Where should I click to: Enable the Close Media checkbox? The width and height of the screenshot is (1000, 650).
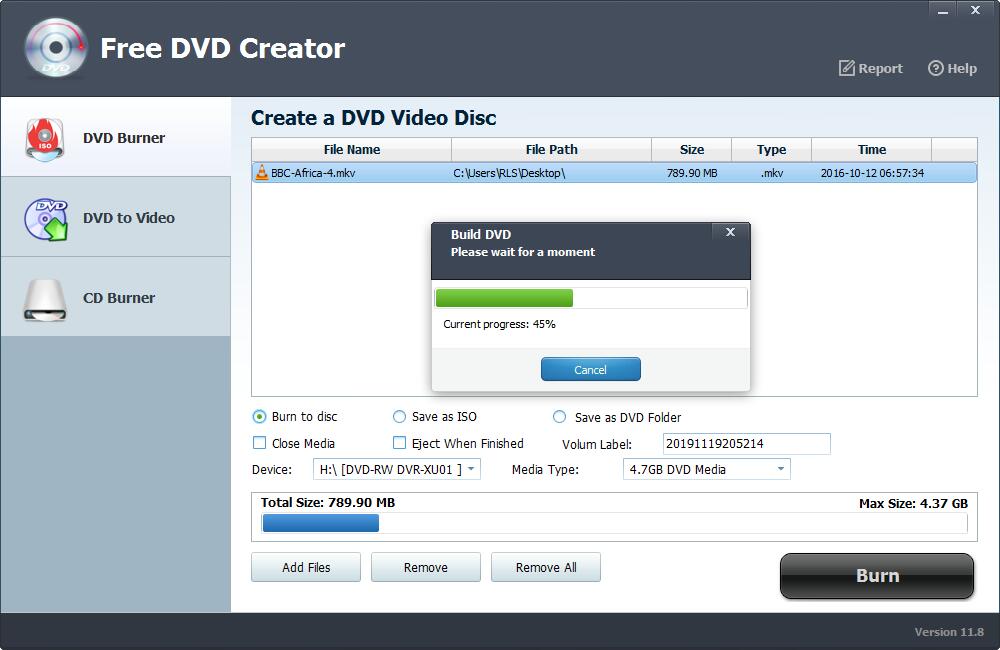pos(260,443)
